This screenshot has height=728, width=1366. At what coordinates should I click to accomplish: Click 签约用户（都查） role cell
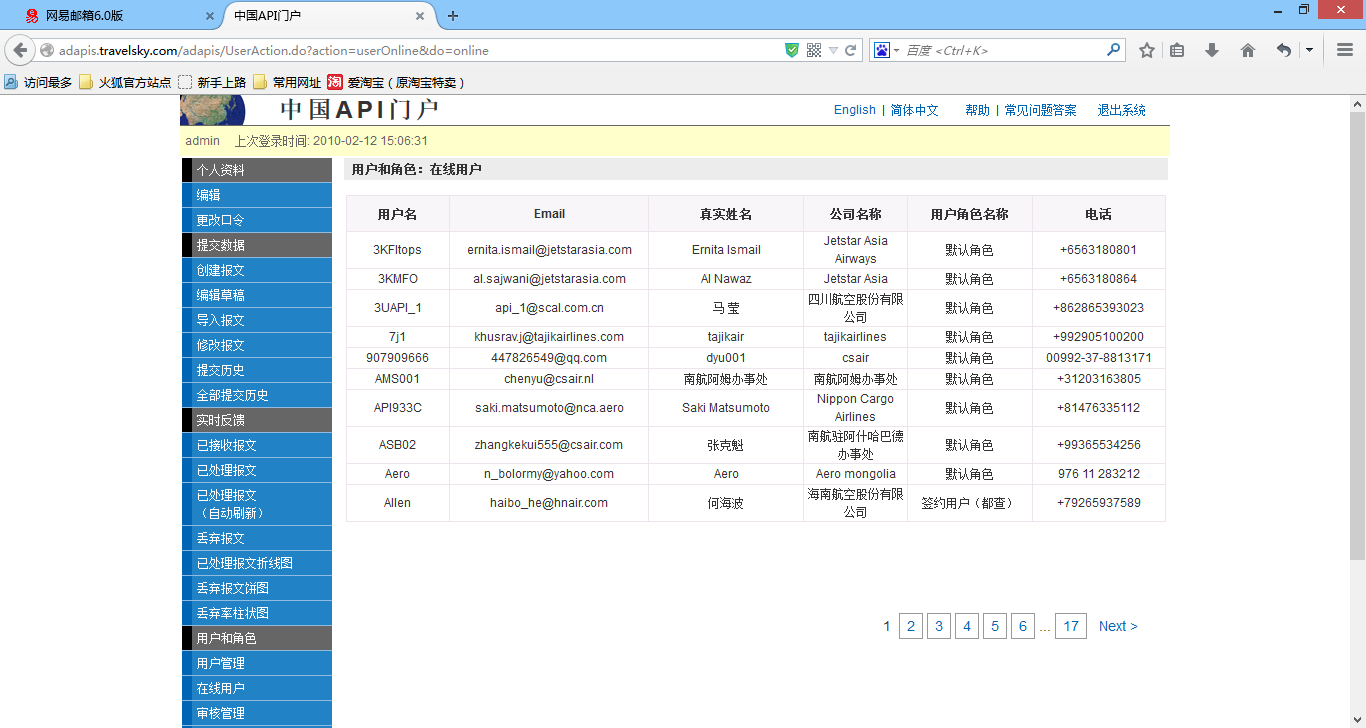(x=969, y=503)
